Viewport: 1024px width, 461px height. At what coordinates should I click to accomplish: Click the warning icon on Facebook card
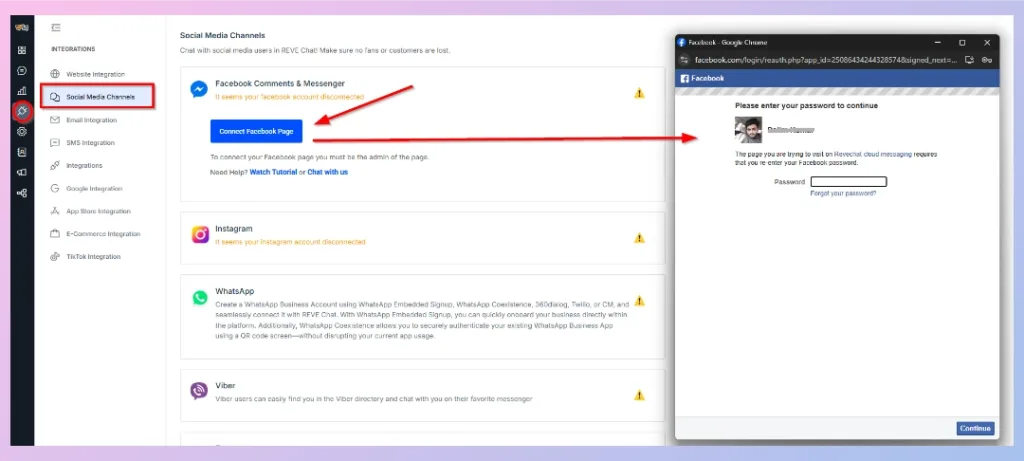pos(639,93)
